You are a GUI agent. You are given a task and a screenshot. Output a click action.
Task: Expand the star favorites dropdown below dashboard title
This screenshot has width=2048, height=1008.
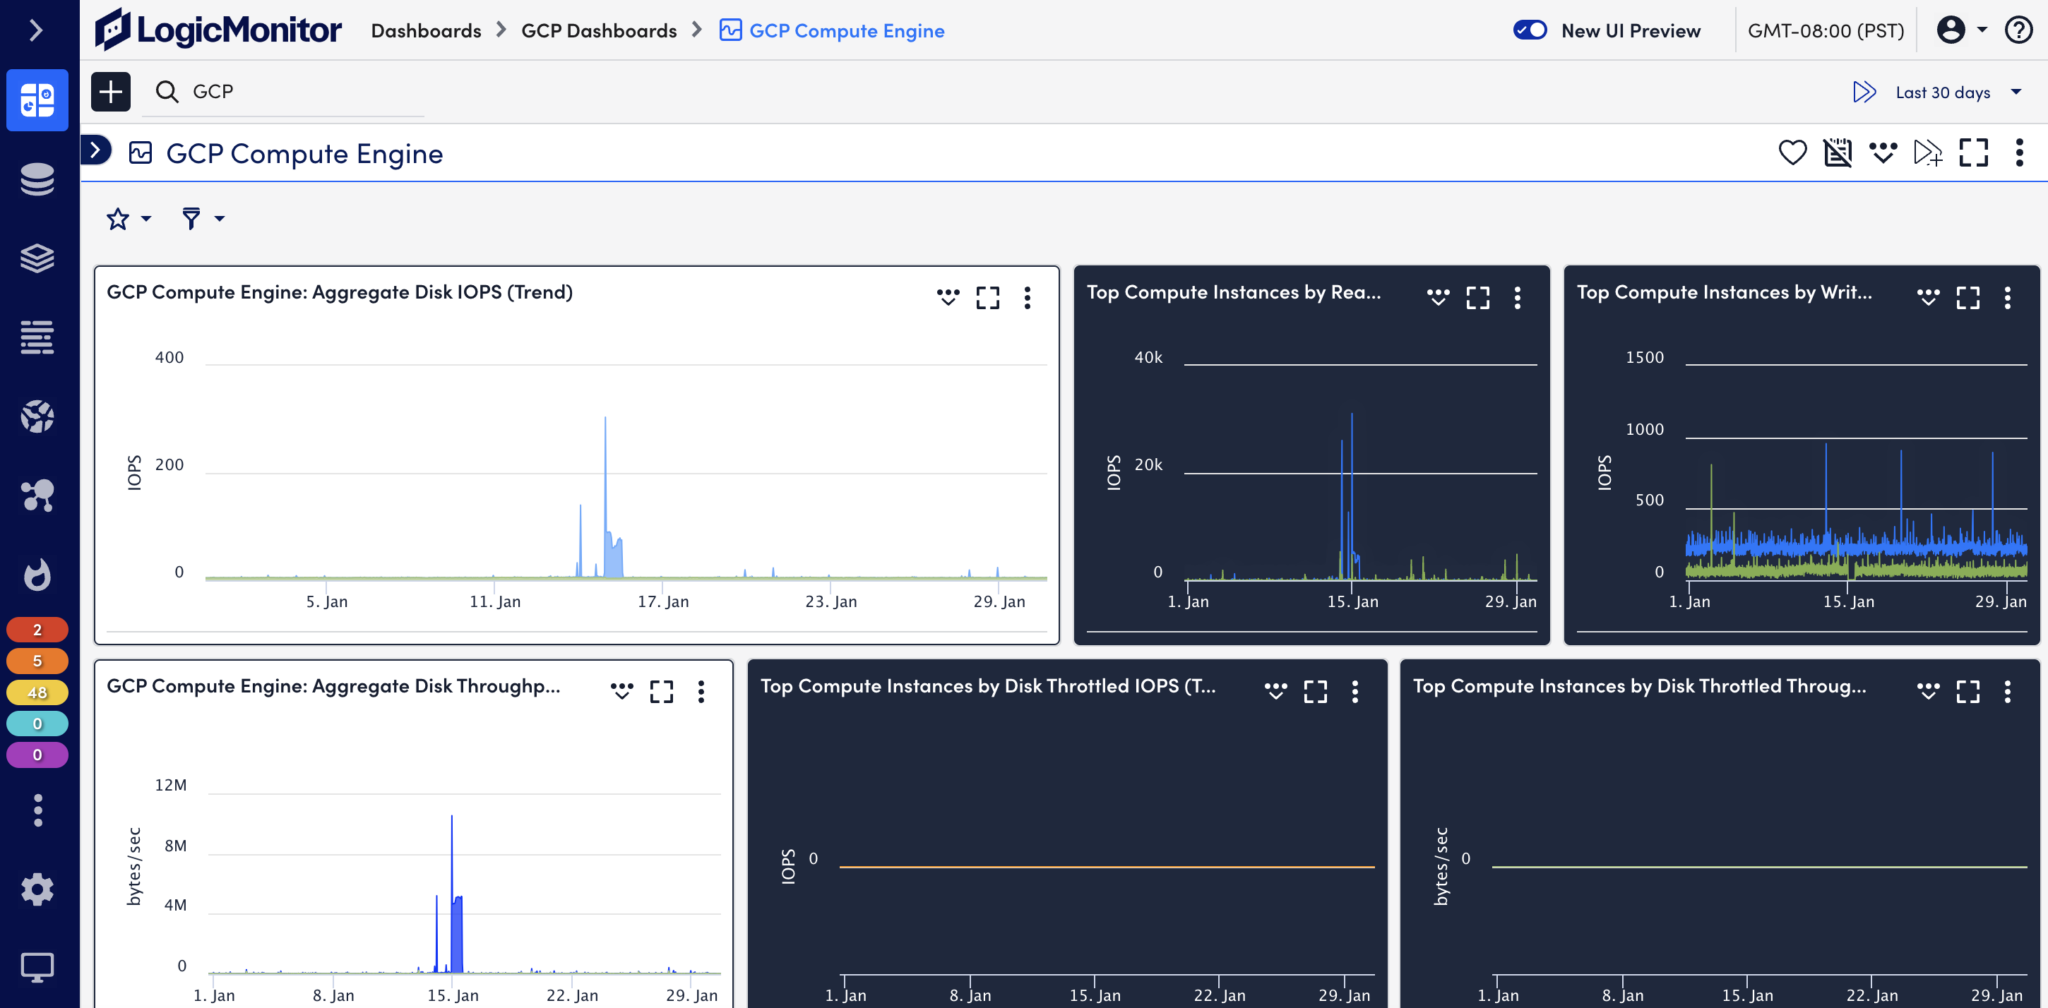127,218
